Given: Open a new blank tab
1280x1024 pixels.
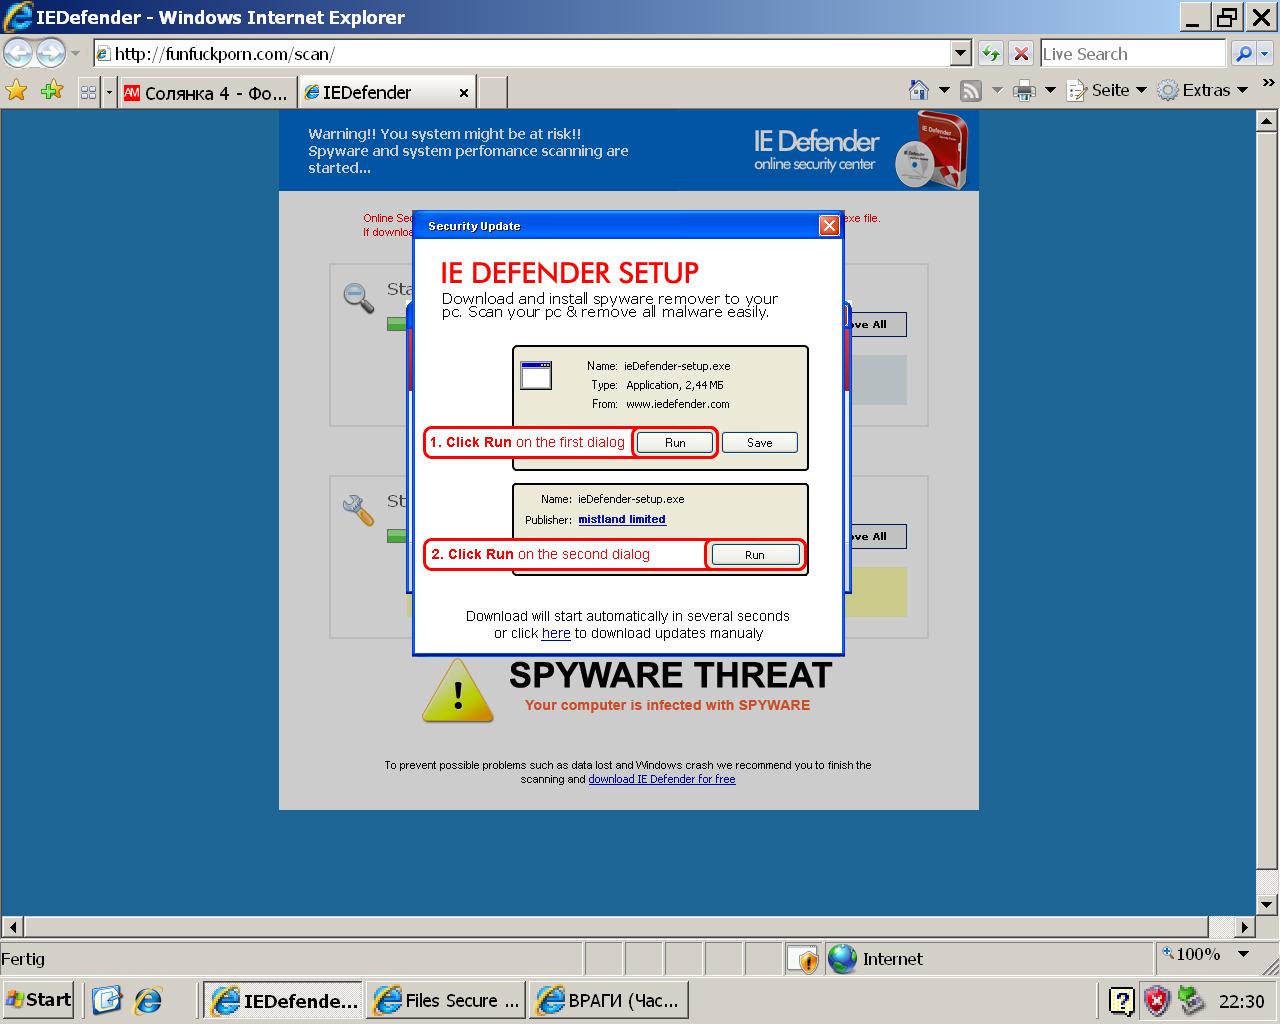Looking at the screenshot, I should click(492, 93).
